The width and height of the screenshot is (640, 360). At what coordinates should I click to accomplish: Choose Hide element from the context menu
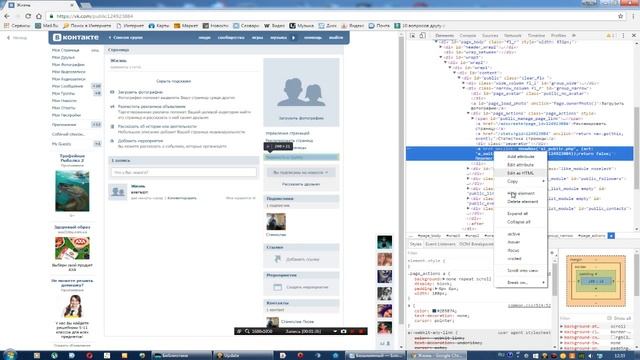[520, 193]
